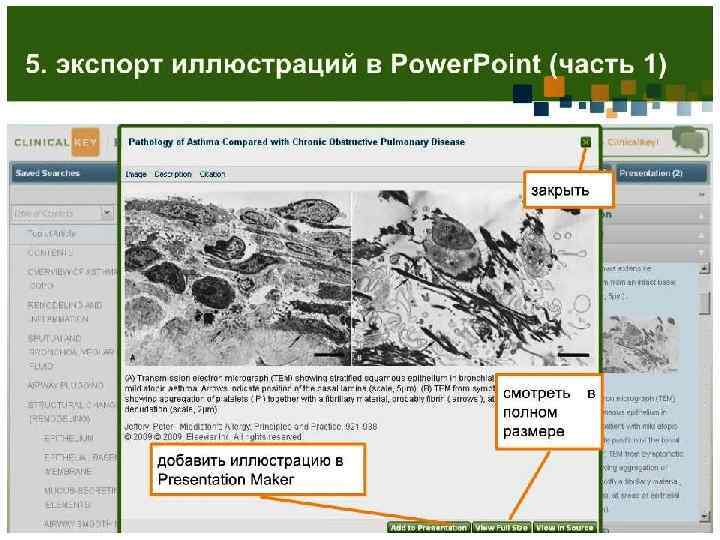Select REMODELING AND INFLAMMATION outline item
This screenshot has height=540, width=720.
point(64,312)
